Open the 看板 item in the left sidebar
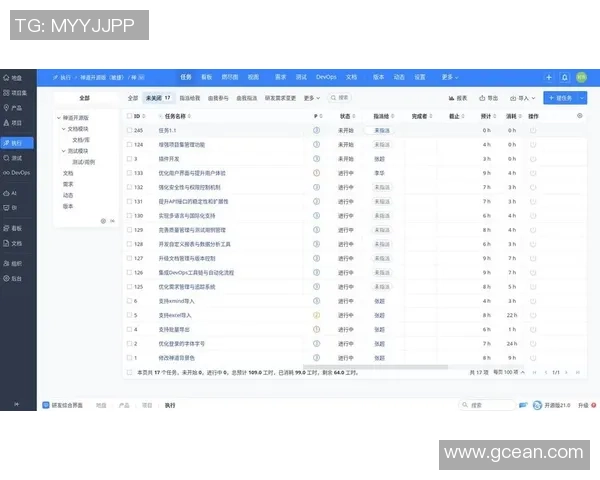600x480 pixels. click(x=13, y=228)
